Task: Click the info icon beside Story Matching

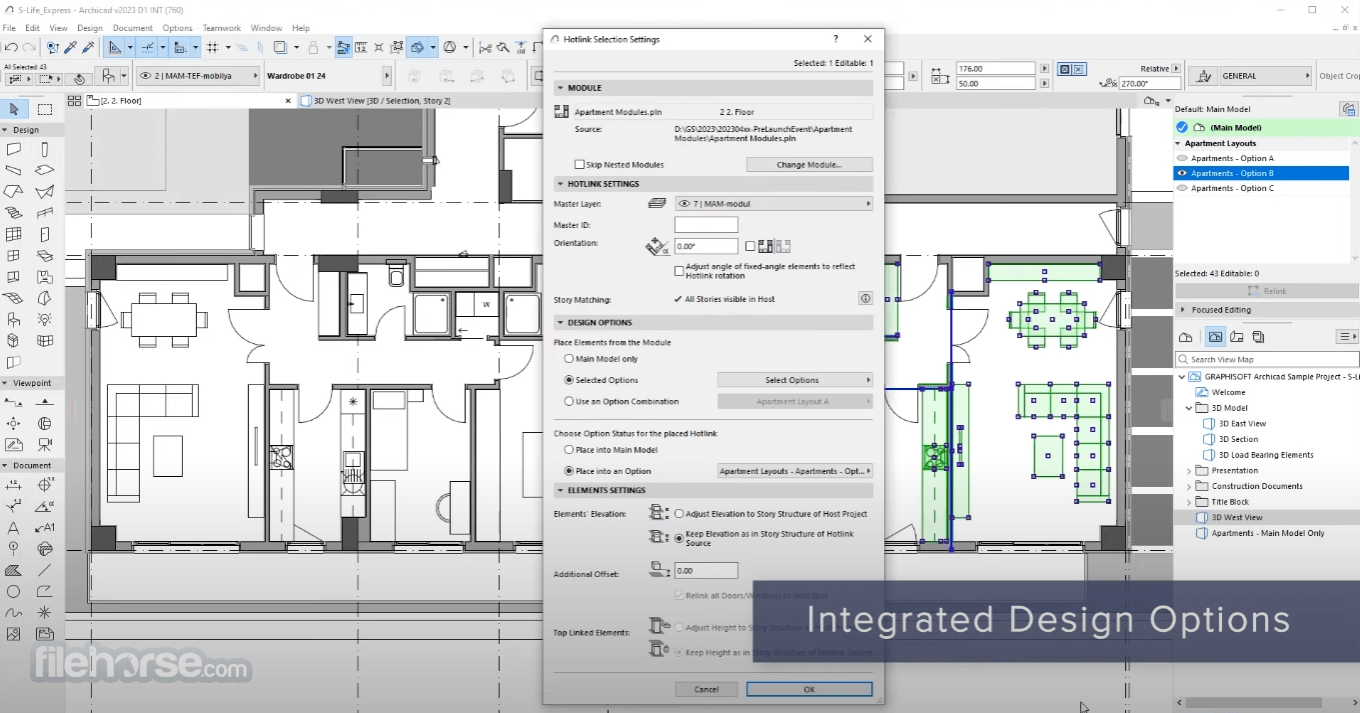Action: point(865,299)
